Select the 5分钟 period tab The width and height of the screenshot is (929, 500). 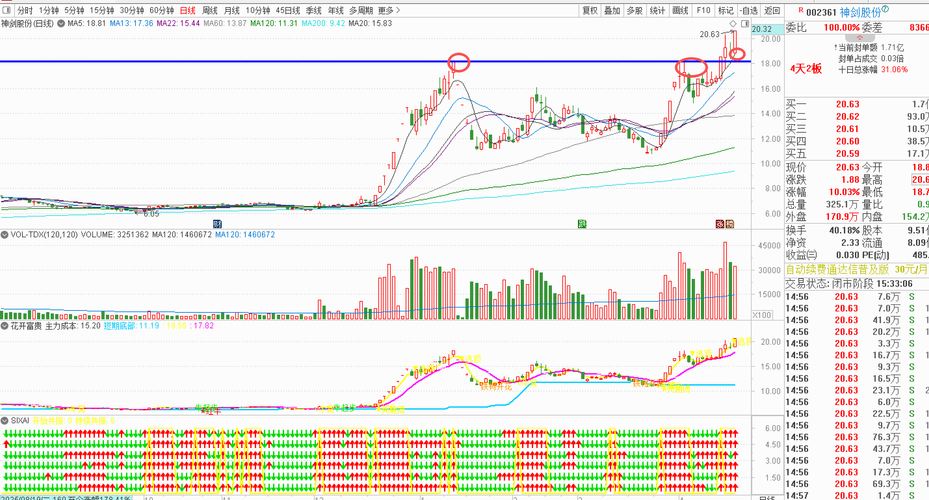74,11
